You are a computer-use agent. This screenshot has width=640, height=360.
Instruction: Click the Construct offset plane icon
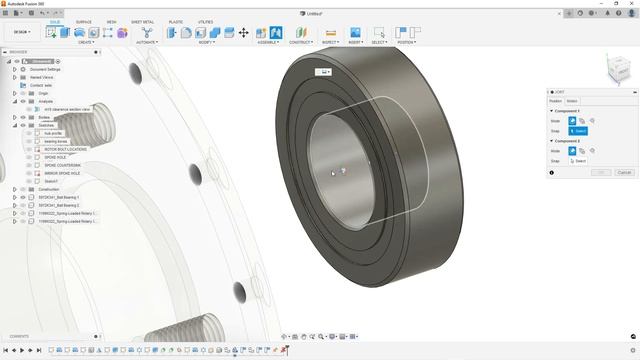point(301,32)
